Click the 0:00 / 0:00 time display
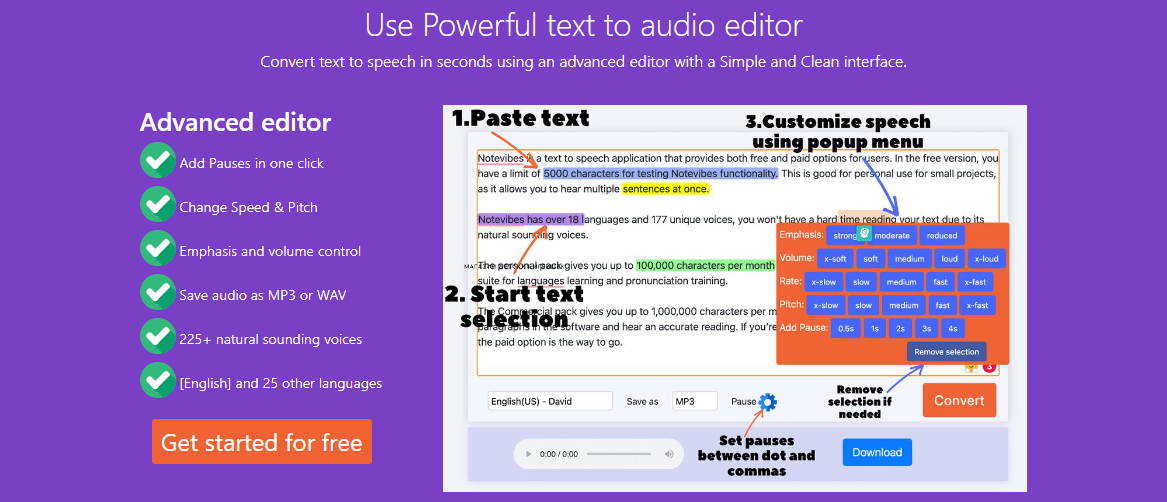1167x502 pixels. click(559, 454)
